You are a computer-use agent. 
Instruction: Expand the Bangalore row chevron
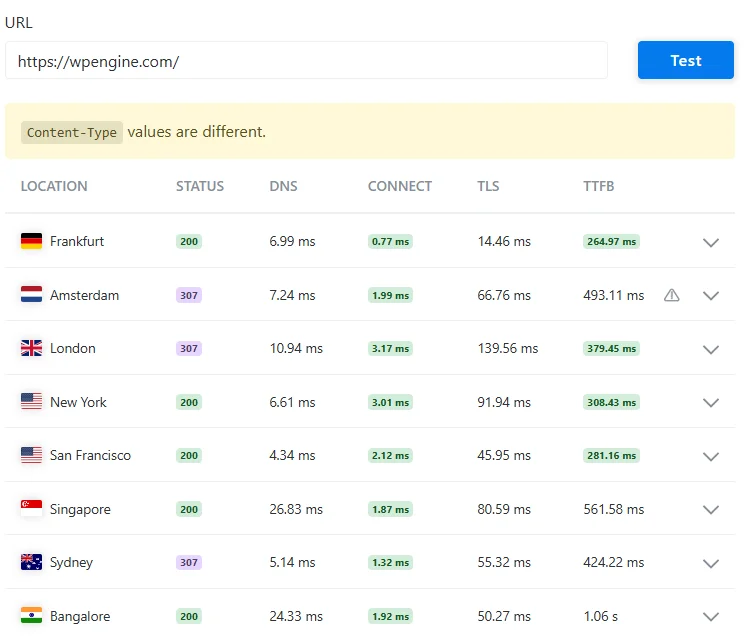(710, 616)
